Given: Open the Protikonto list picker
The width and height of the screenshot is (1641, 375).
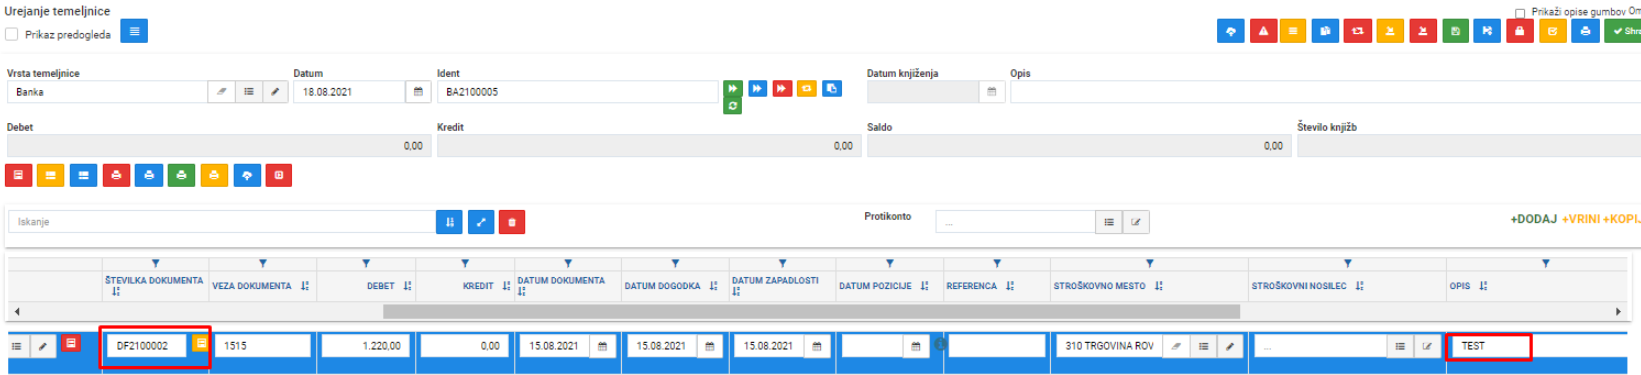Looking at the screenshot, I should coord(1109,222).
